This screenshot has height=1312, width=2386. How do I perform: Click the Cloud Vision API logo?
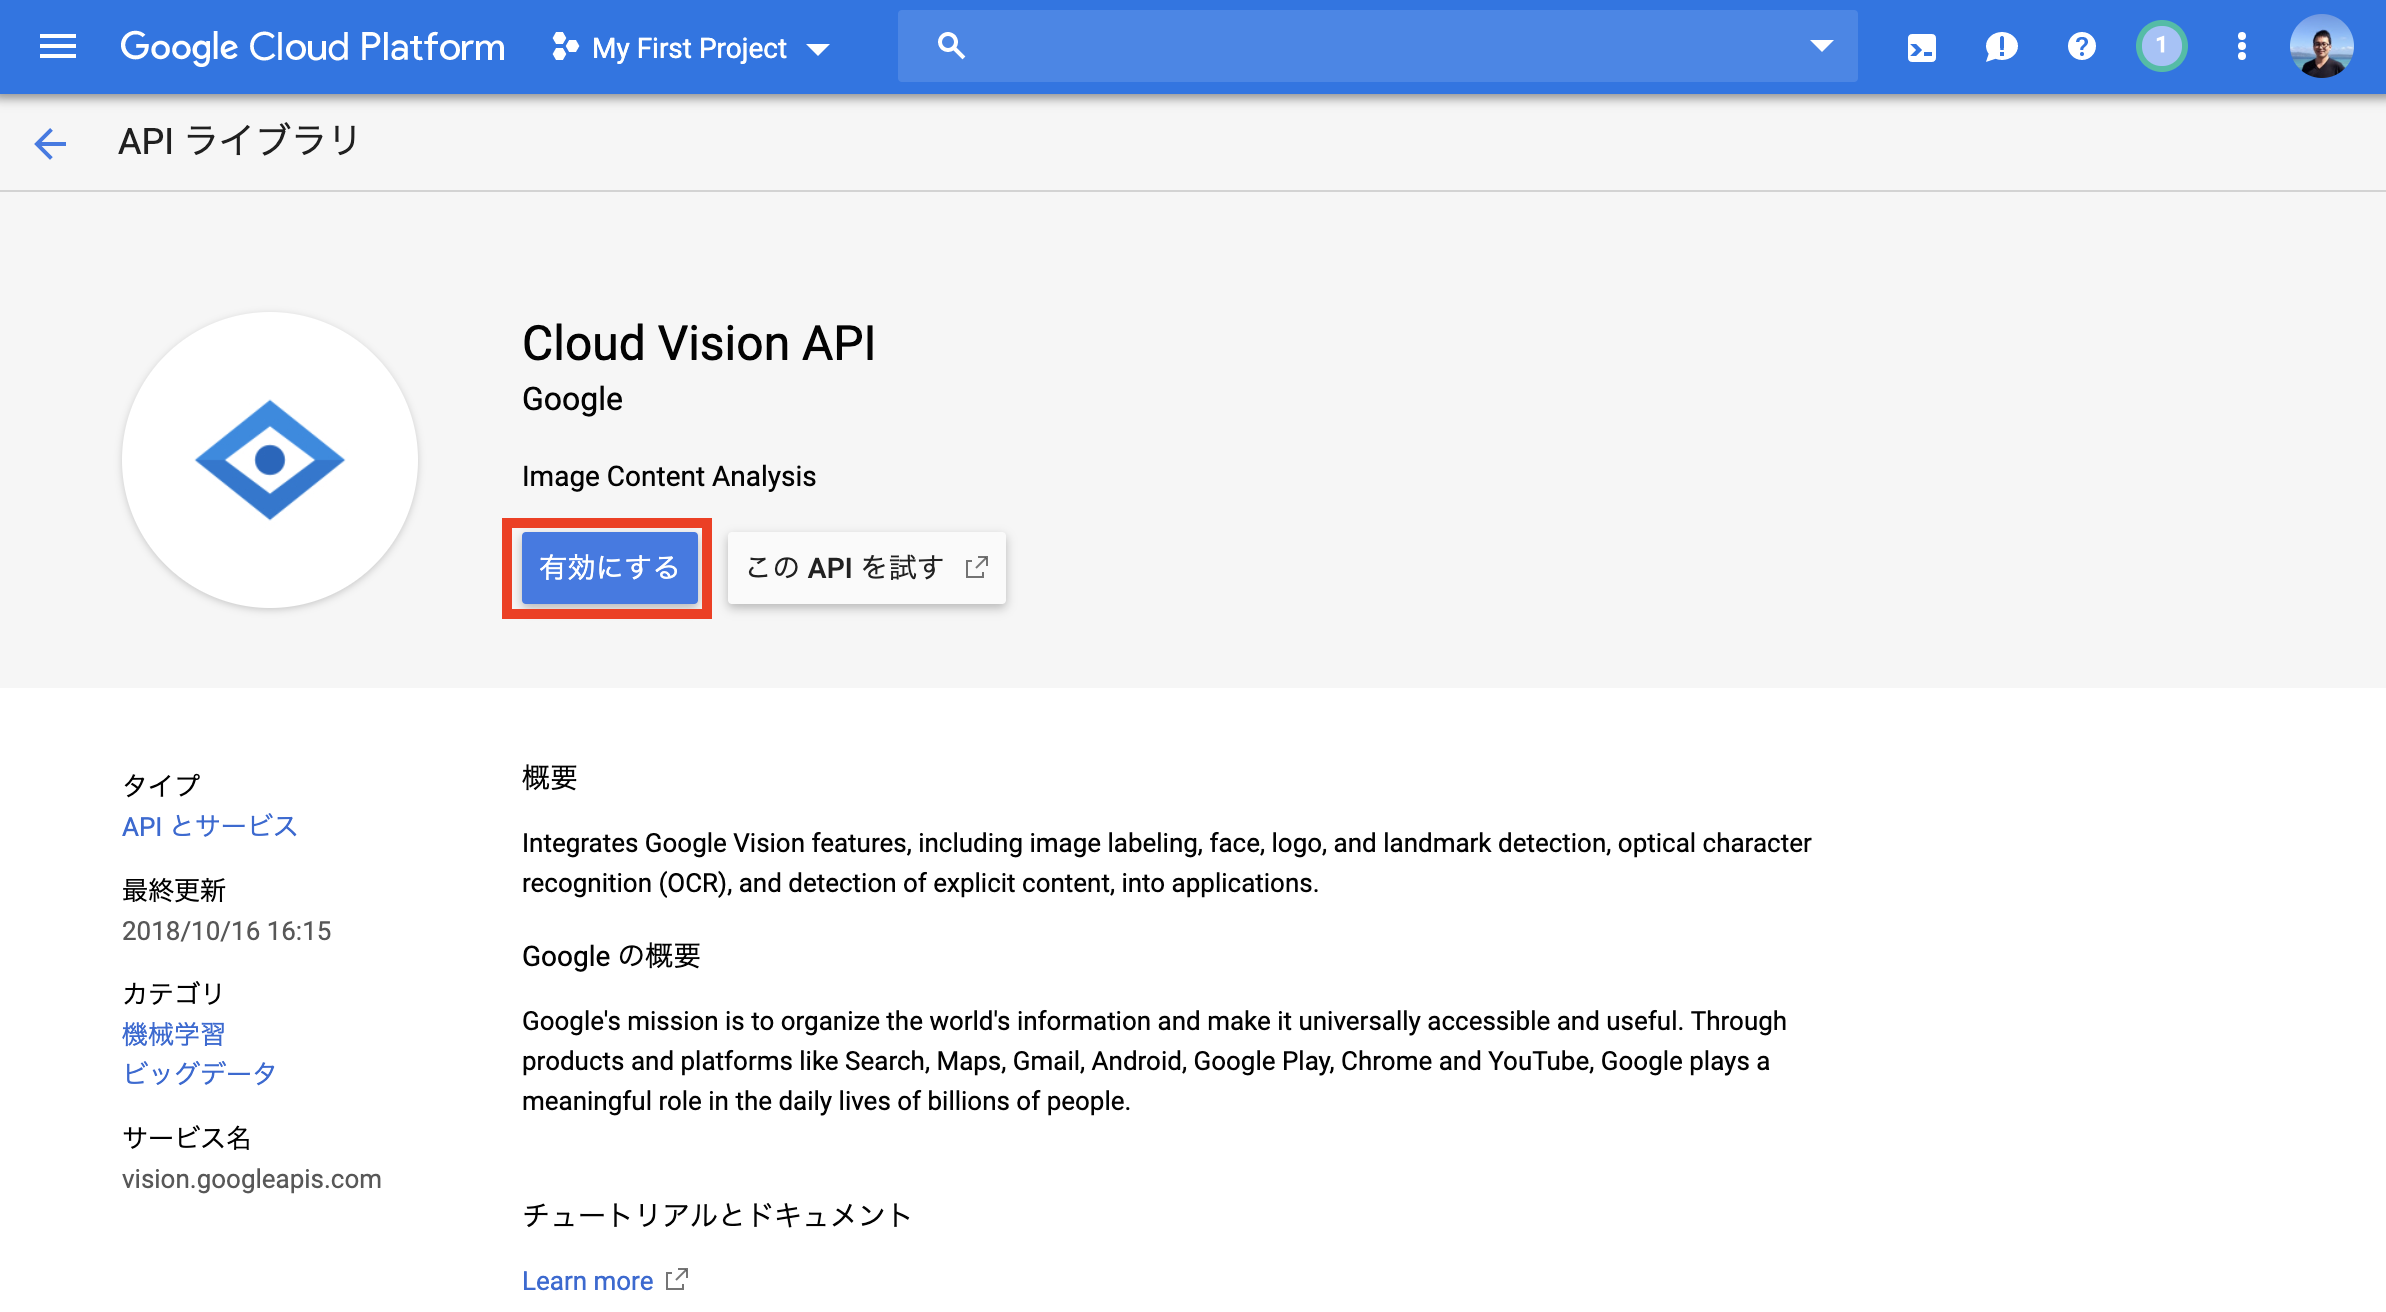coord(270,460)
